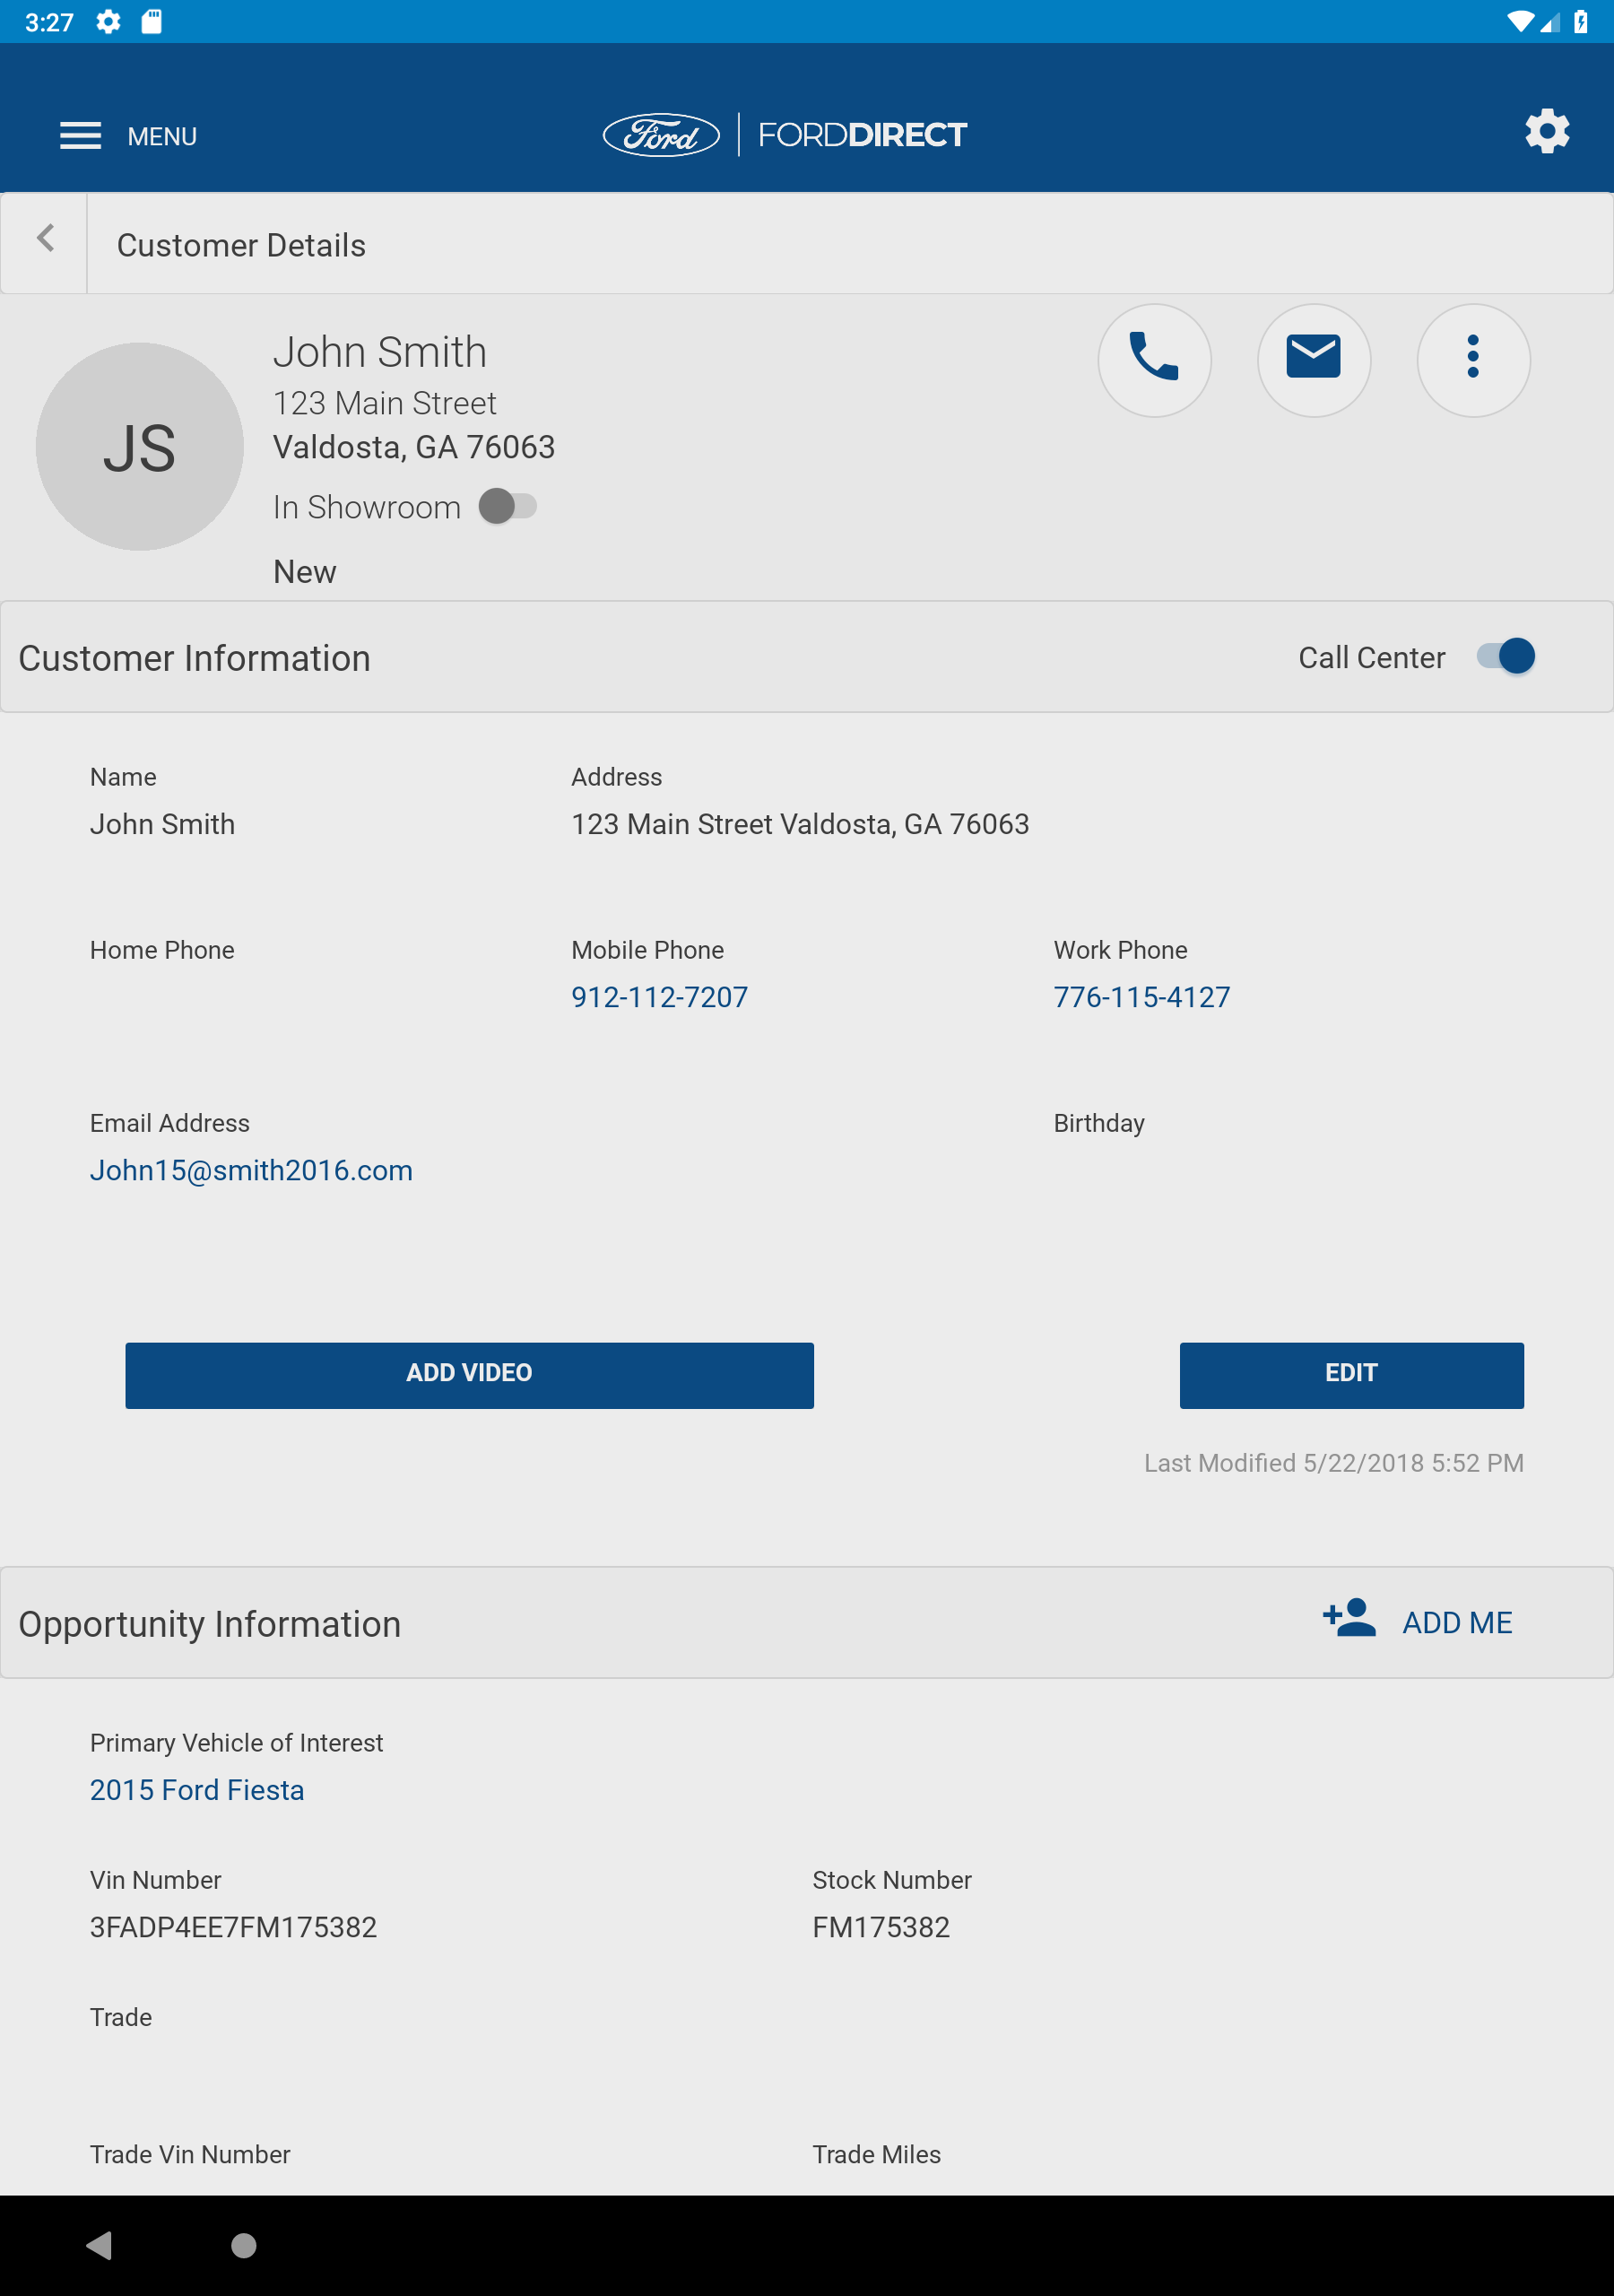
Task: Tap the Customer Details title
Action: [241, 245]
